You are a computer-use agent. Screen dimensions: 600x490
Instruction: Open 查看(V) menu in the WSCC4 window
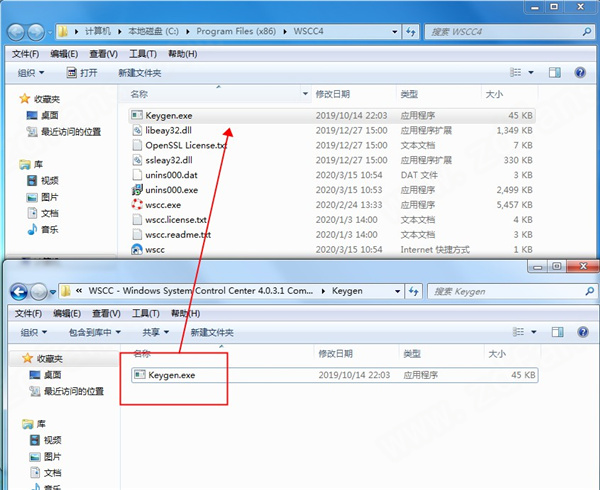click(x=103, y=54)
